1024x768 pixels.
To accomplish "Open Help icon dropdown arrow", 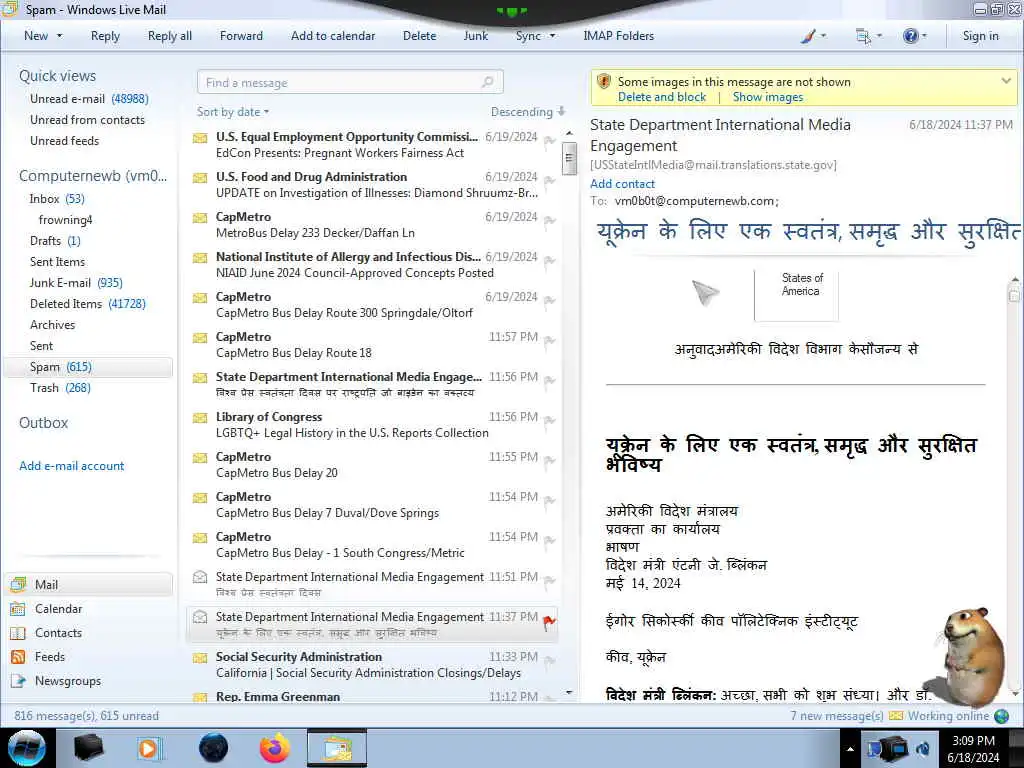I will (924, 36).
